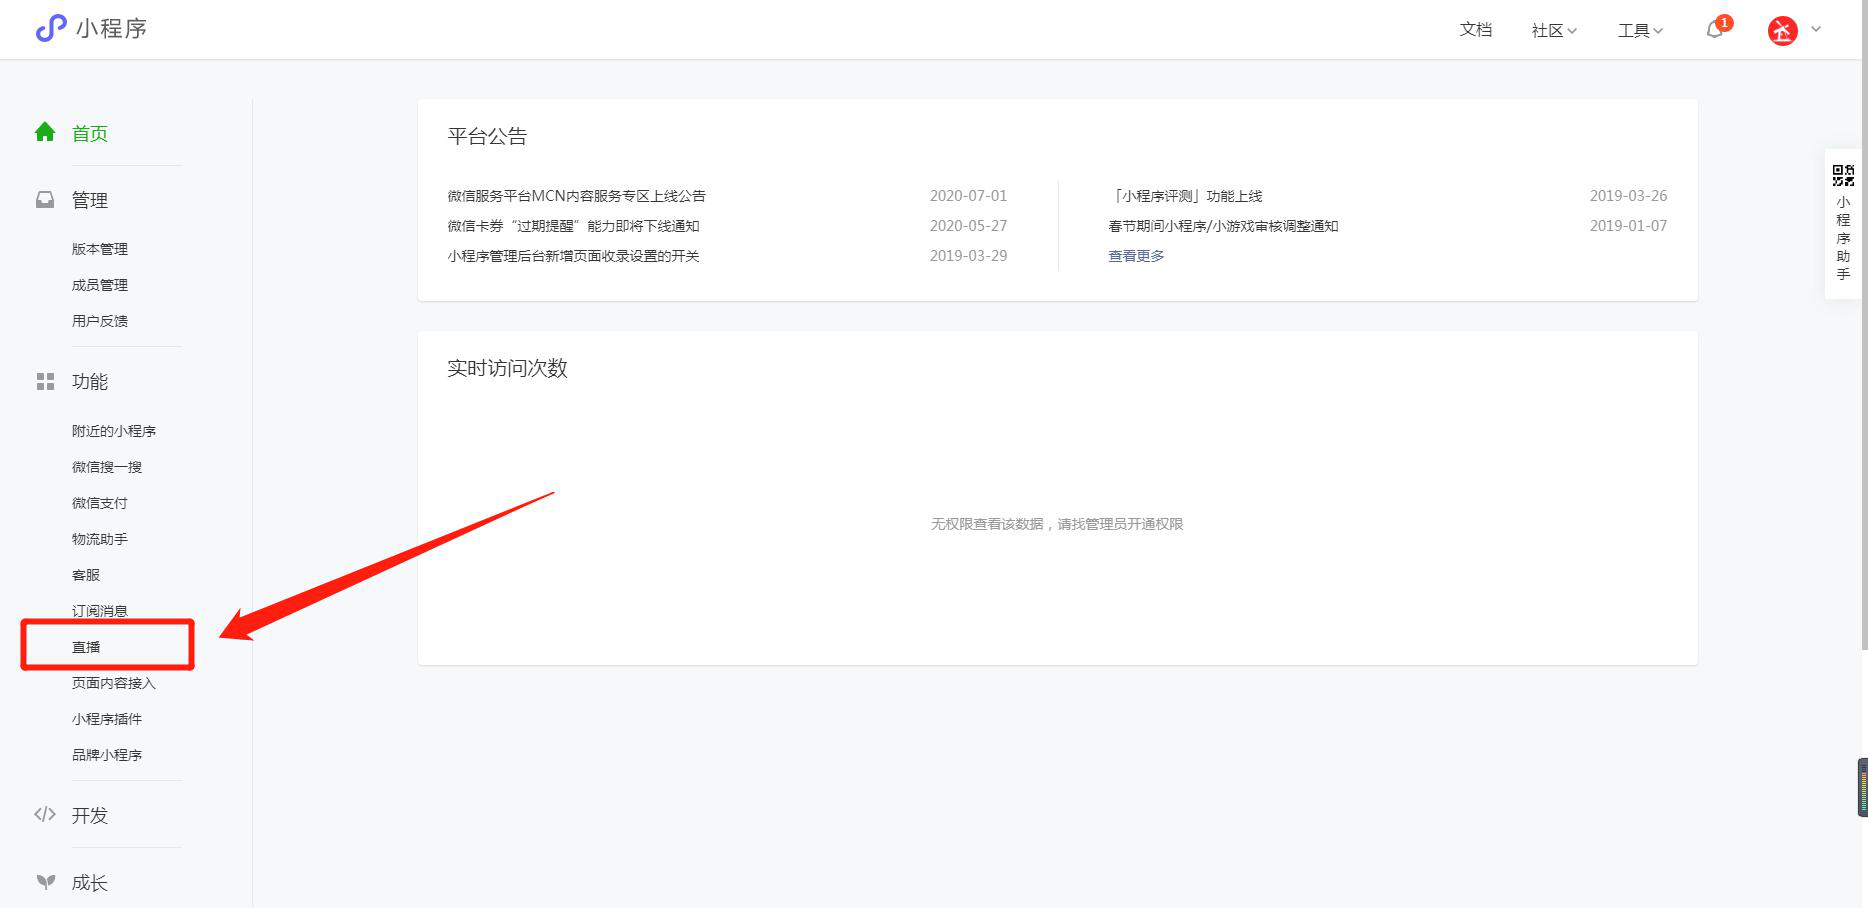Image resolution: width=1868 pixels, height=908 pixels.
Task: Open 微信搜一搜 in the sidebar
Action: tap(107, 467)
